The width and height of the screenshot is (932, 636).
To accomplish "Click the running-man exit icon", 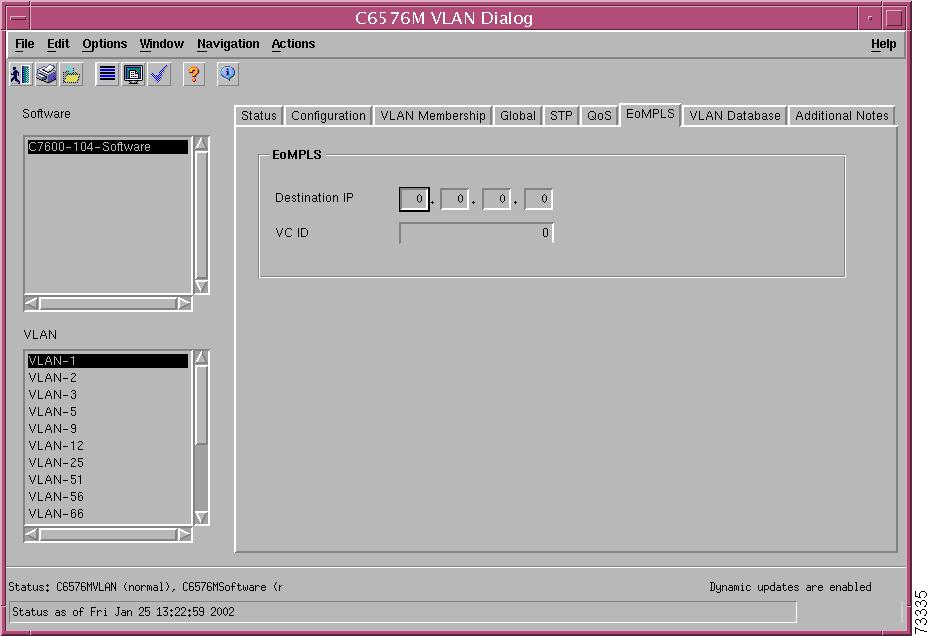I will click(x=21, y=74).
